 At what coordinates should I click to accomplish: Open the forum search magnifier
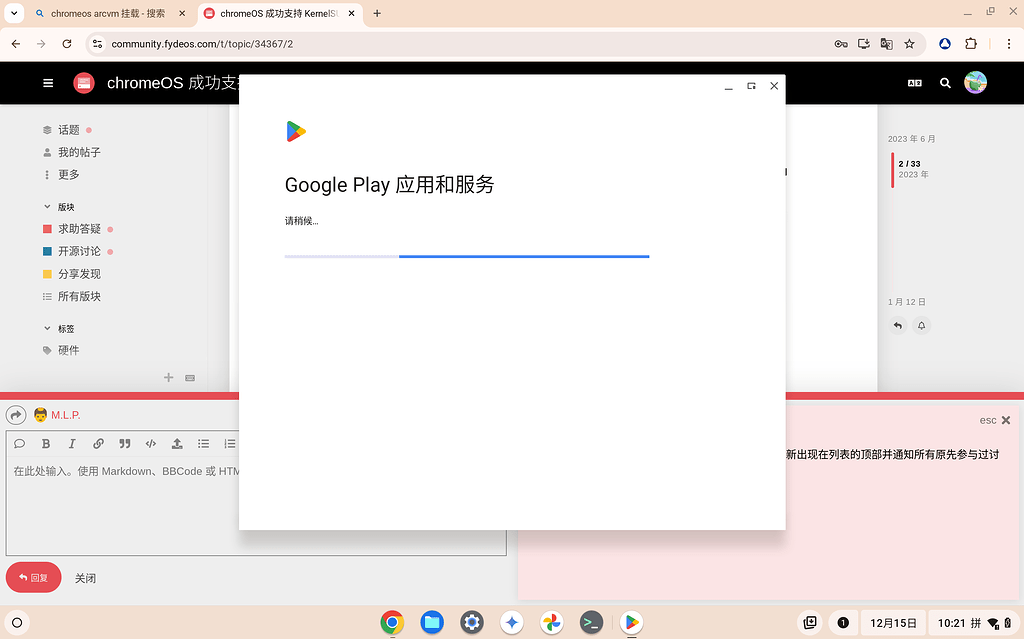coord(945,83)
